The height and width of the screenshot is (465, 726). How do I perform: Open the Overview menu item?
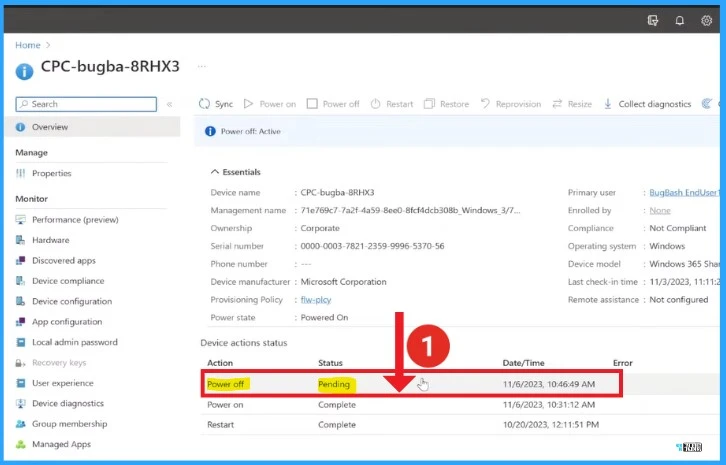pos(92,127)
